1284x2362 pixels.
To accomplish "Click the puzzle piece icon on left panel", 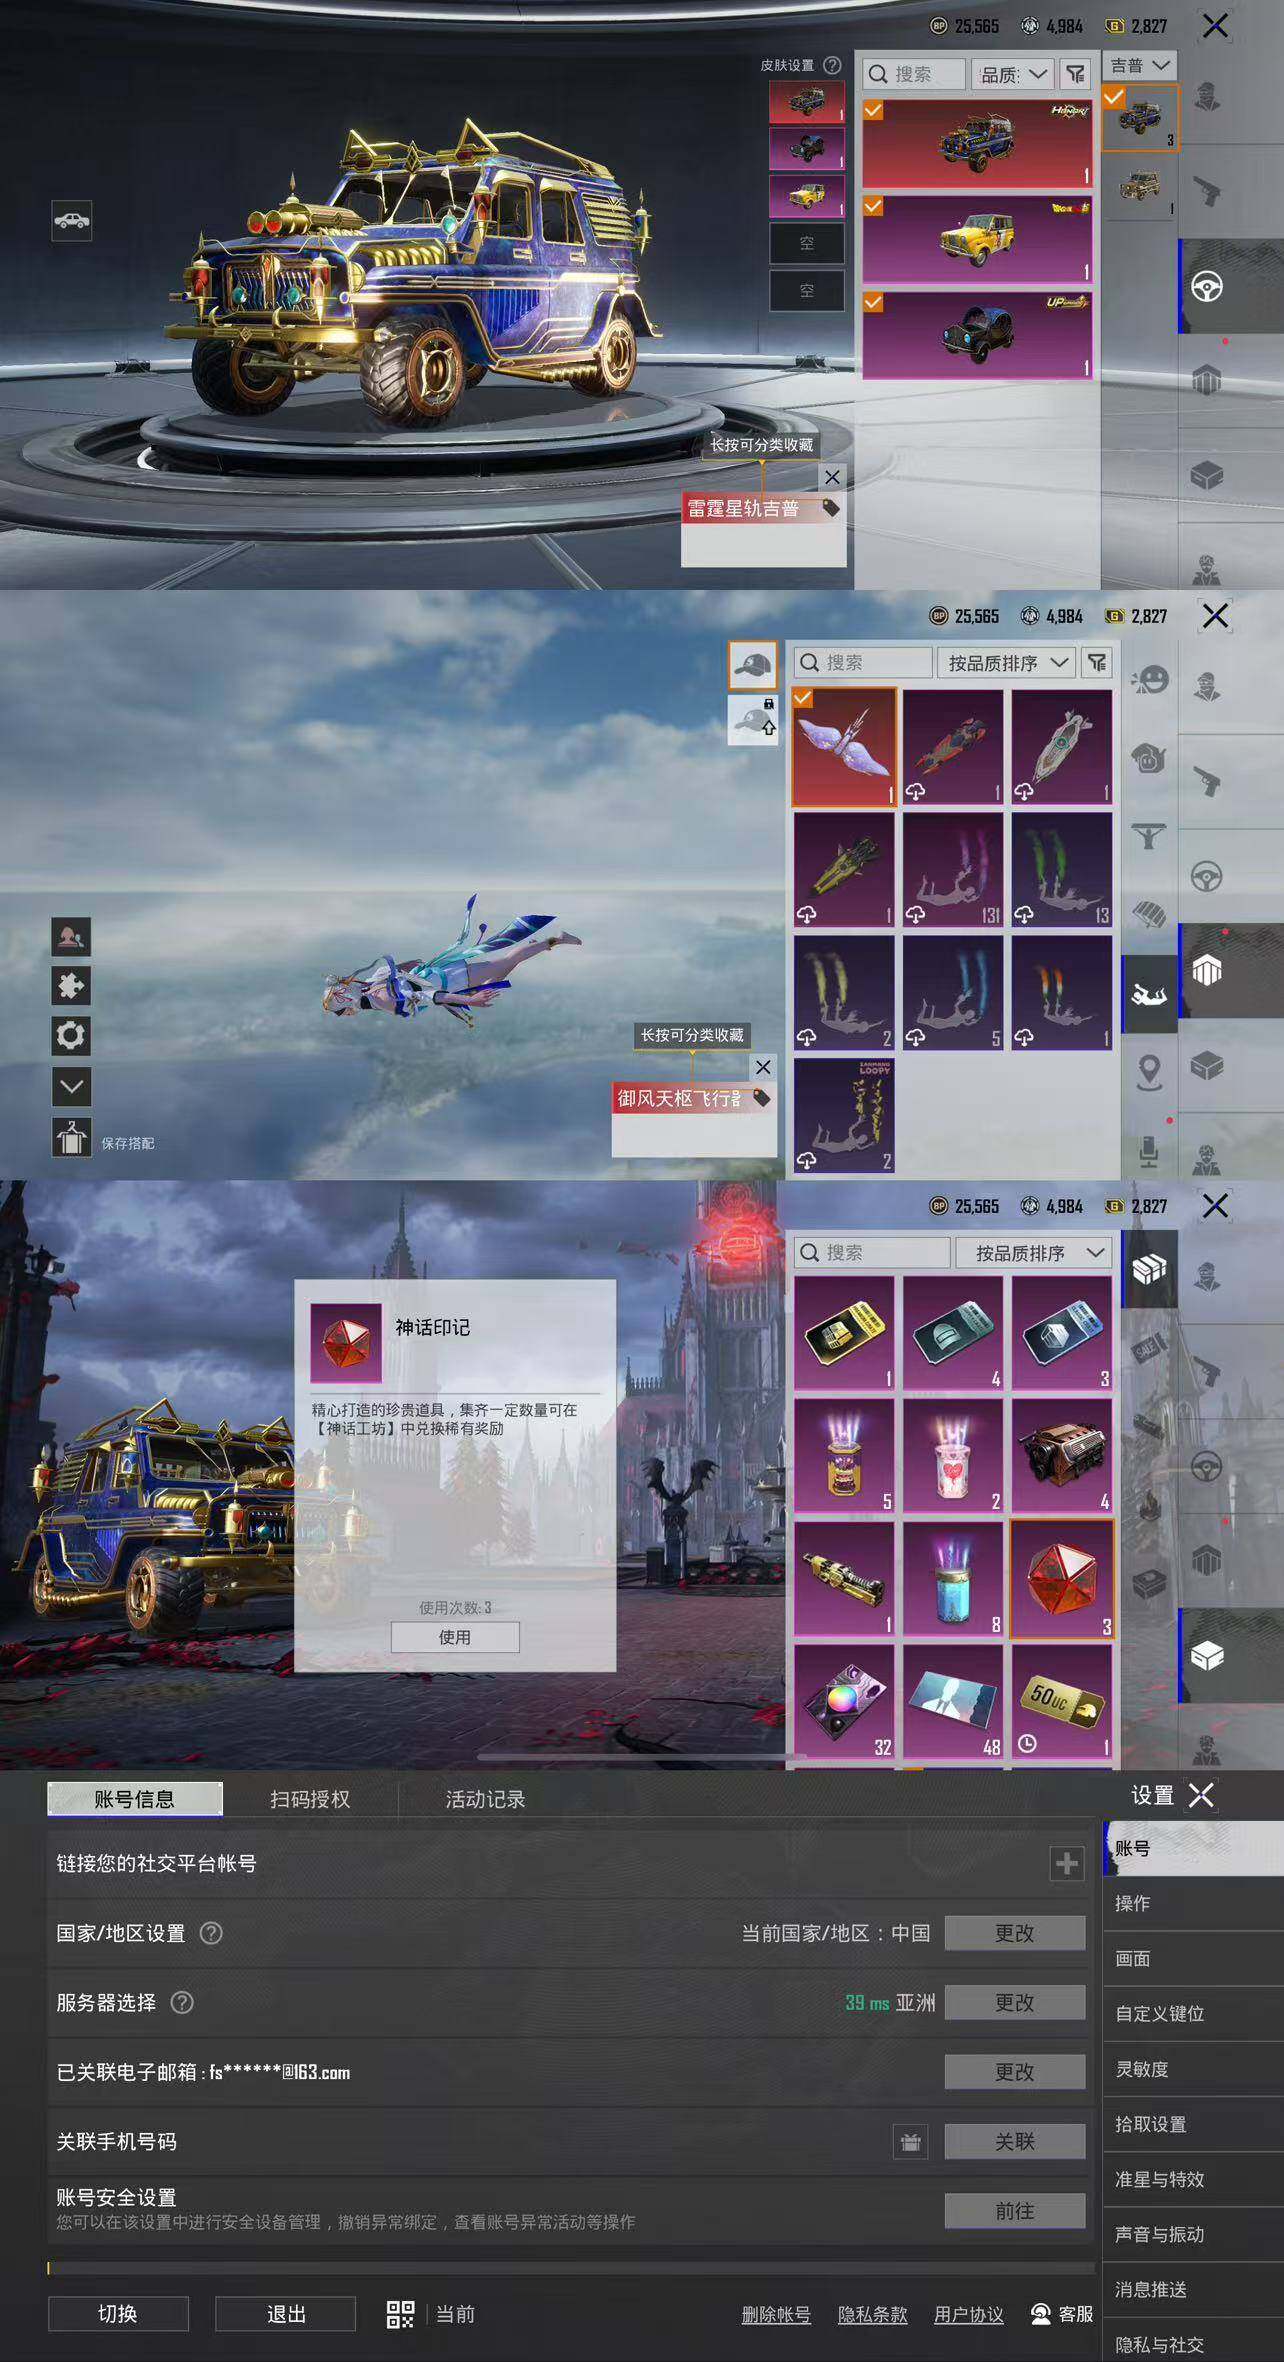I will click(71, 986).
